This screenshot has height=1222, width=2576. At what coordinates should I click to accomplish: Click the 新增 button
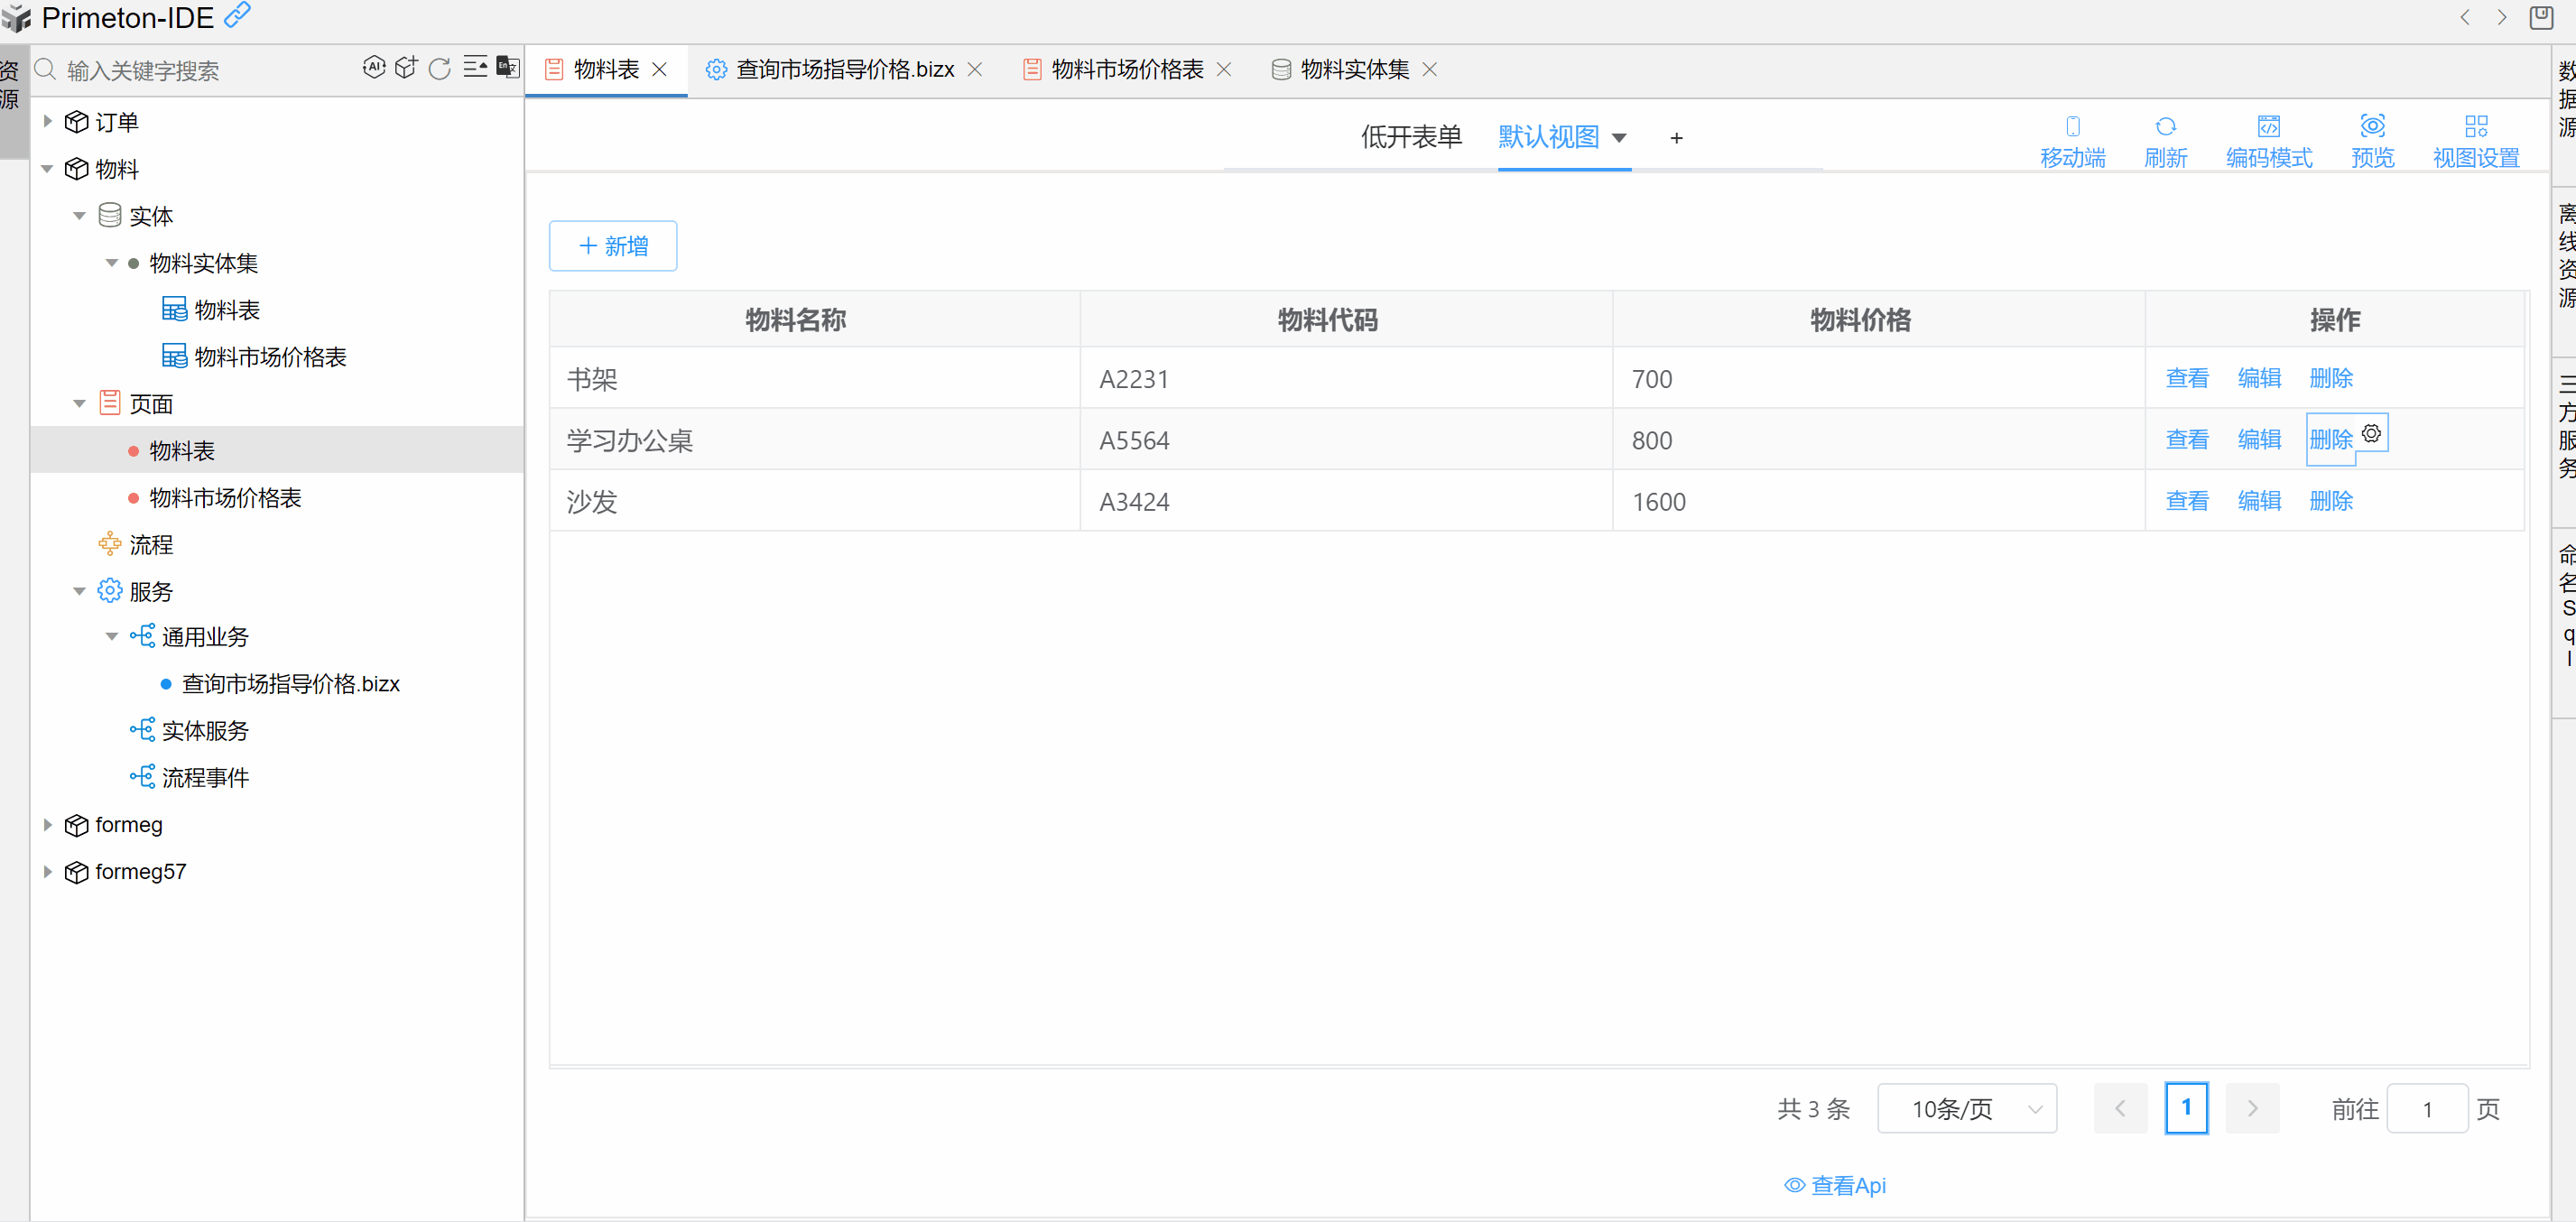point(613,246)
